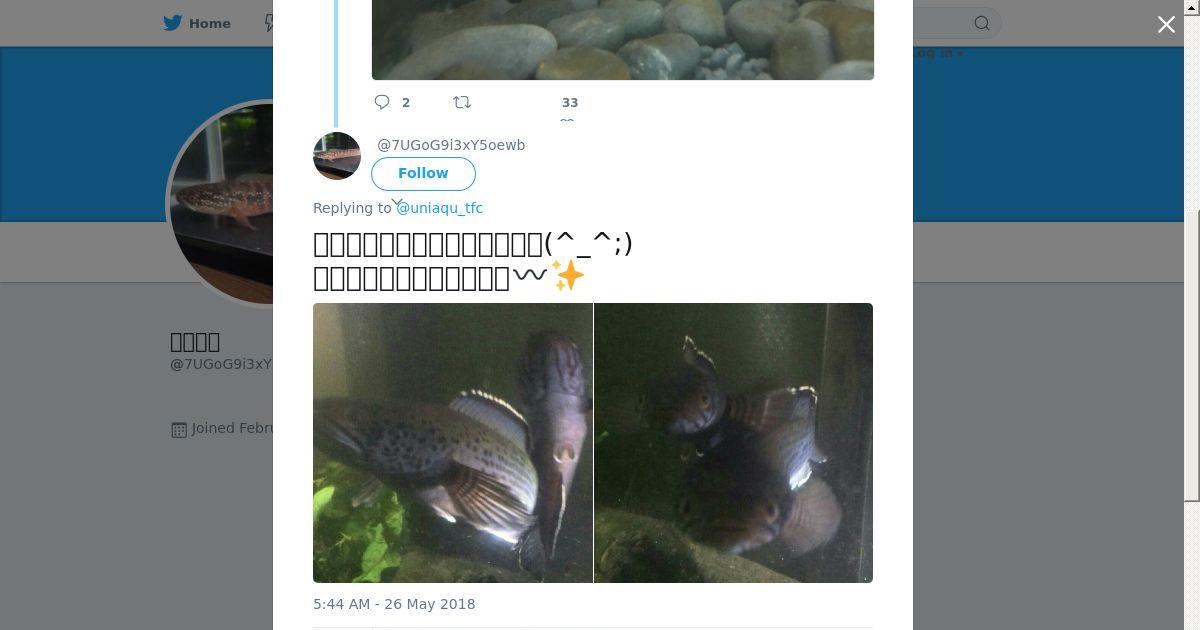This screenshot has height=630, width=1200.
Task: Click the reply speech bubble icon
Action: click(x=382, y=102)
